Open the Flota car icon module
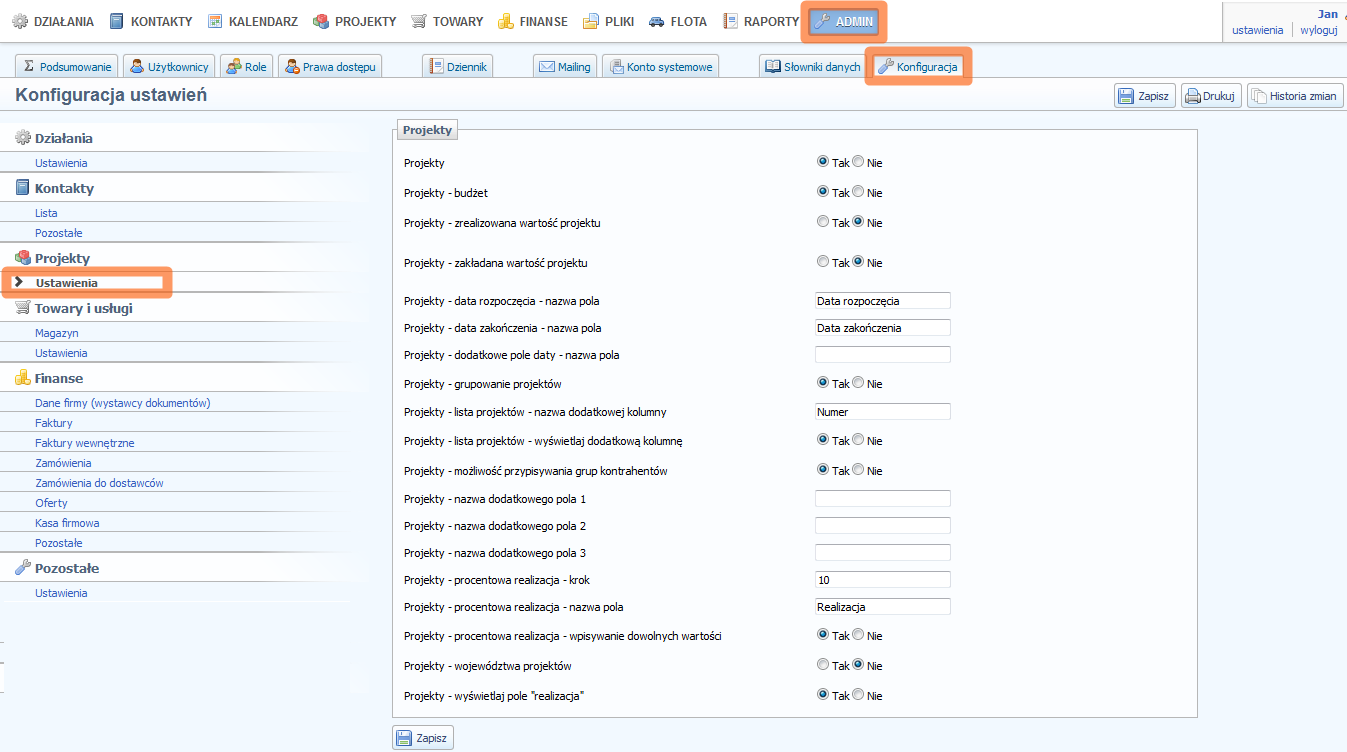The image size is (1347, 752). click(x=657, y=21)
